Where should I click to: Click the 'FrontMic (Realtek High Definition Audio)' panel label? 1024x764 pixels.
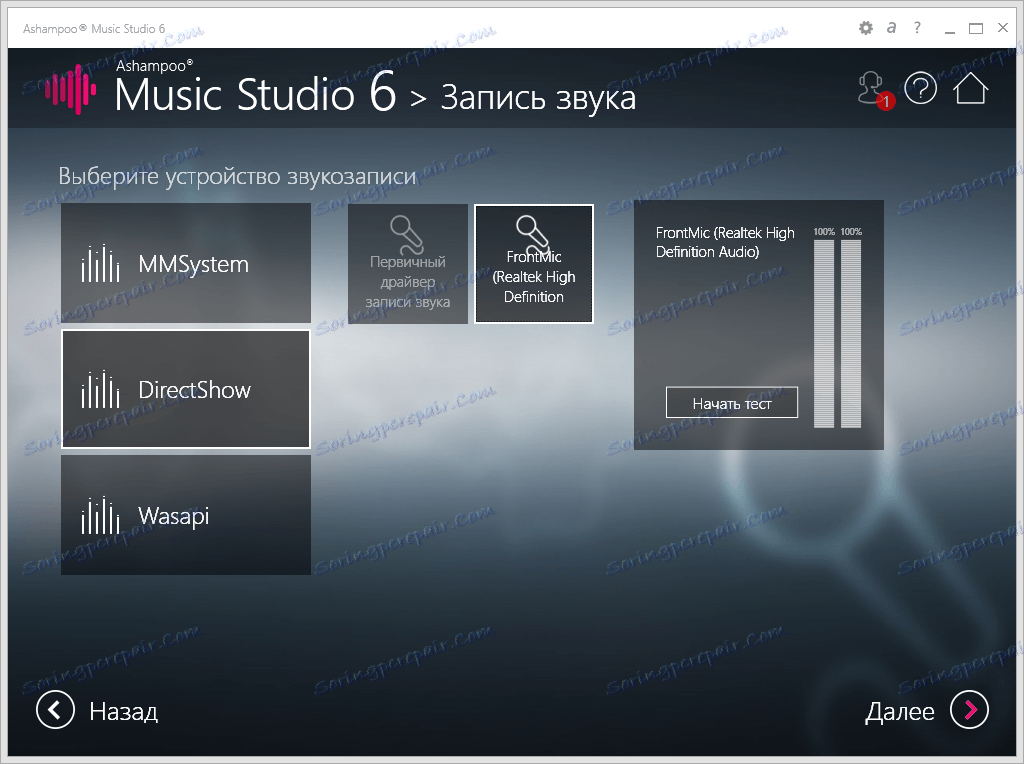(x=725, y=242)
